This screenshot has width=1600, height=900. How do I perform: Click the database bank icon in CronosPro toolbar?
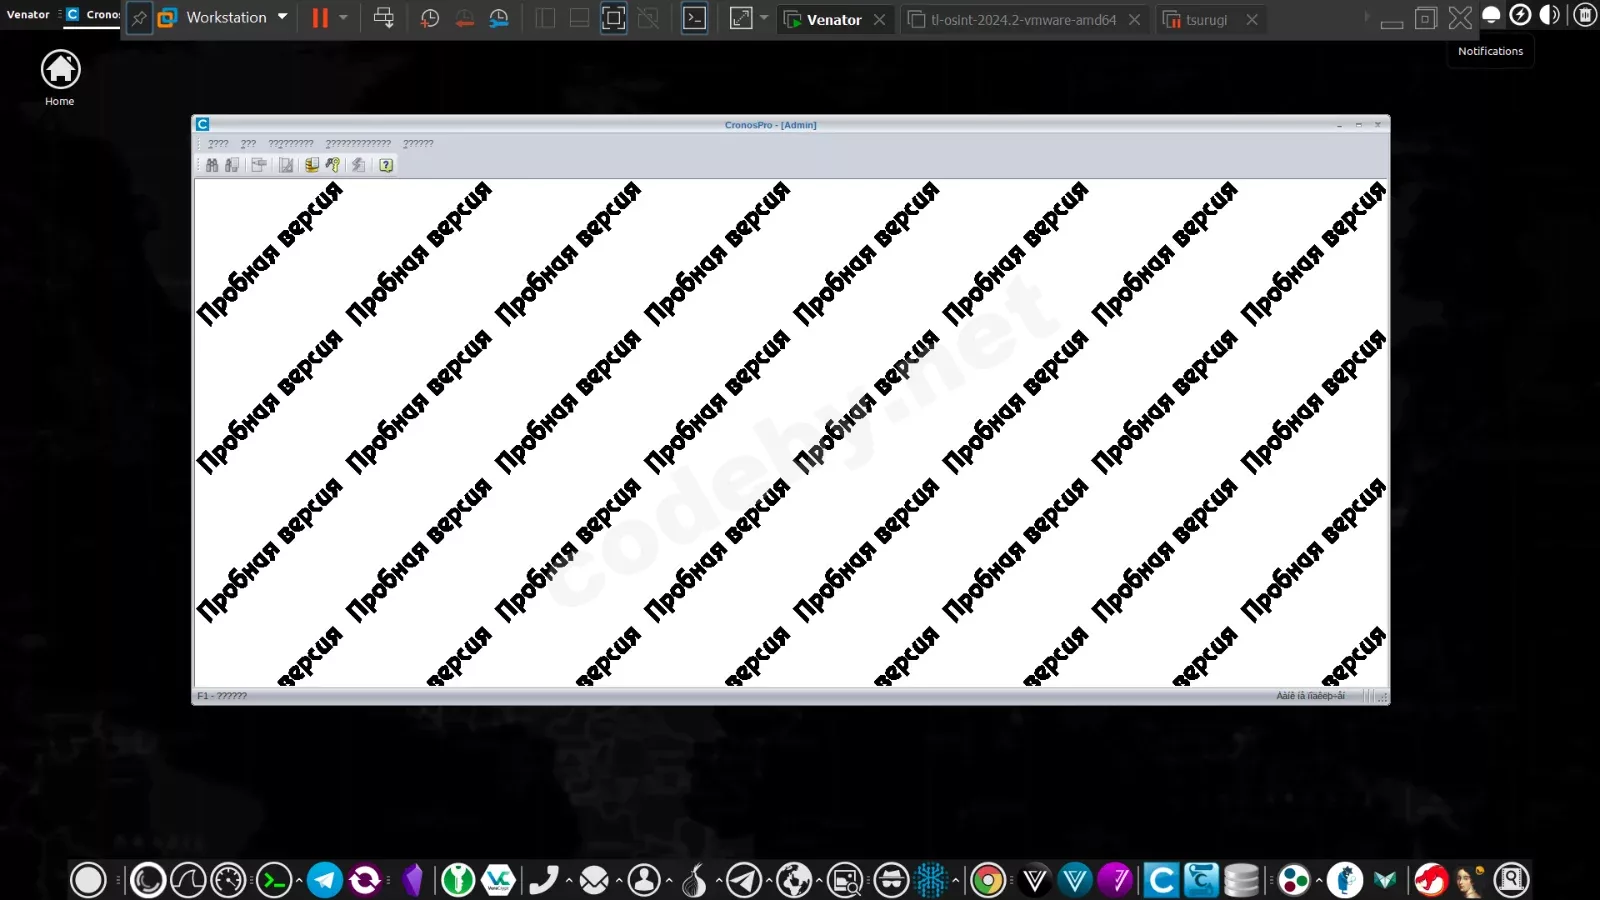(x=311, y=165)
